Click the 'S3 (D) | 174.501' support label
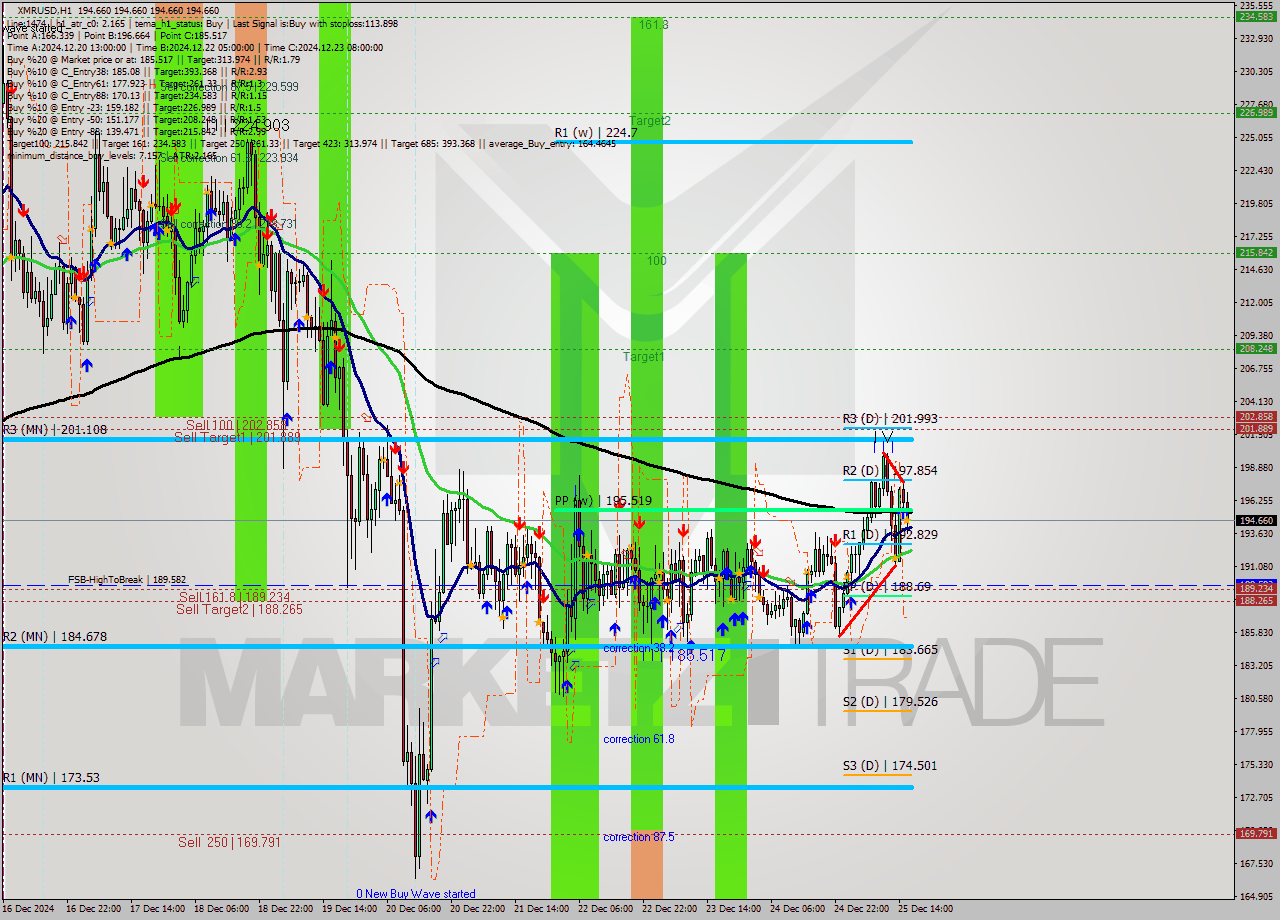 [x=889, y=766]
